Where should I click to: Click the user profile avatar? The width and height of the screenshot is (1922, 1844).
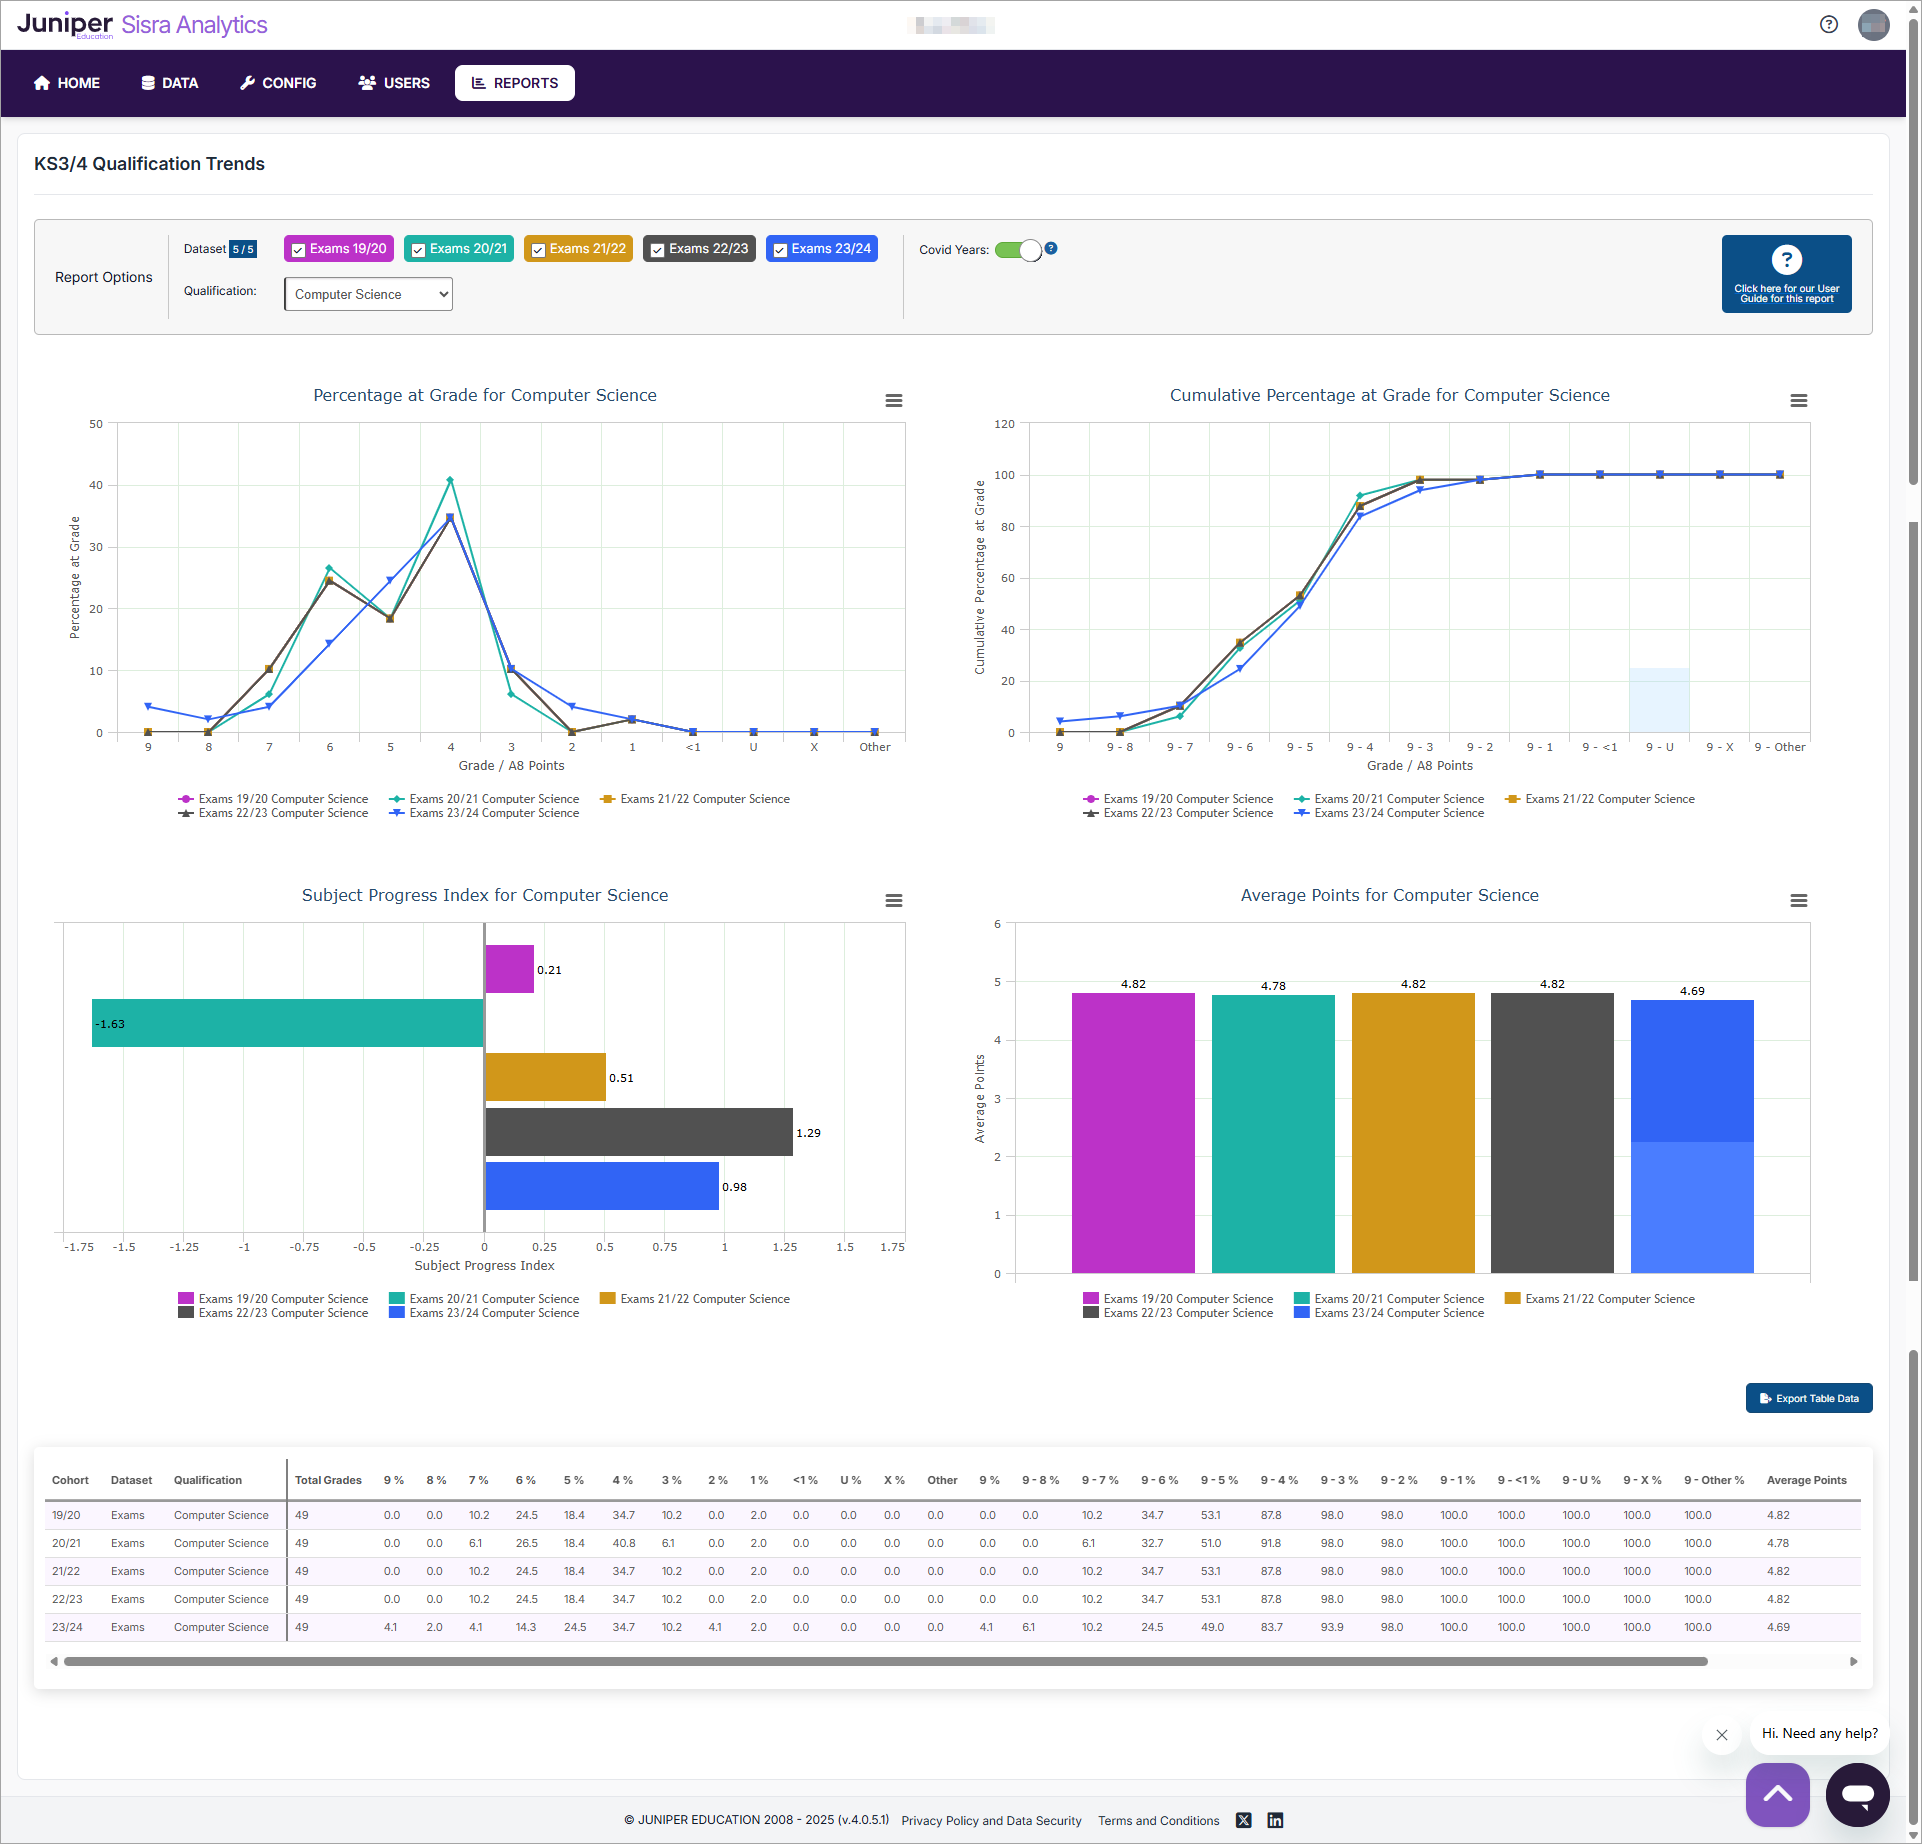coord(1873,24)
